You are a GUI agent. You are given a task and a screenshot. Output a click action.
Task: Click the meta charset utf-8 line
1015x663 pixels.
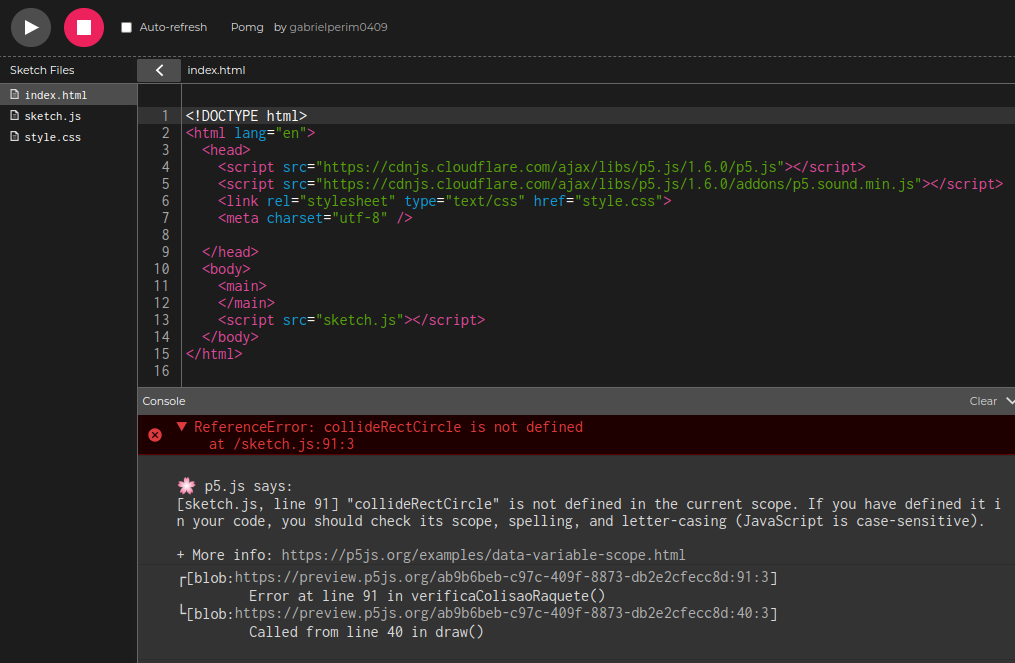pos(315,218)
